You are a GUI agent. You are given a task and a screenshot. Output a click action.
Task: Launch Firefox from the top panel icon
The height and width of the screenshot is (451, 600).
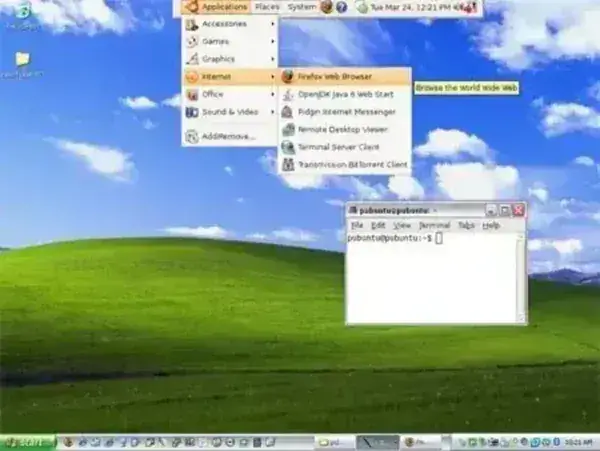(x=327, y=7)
